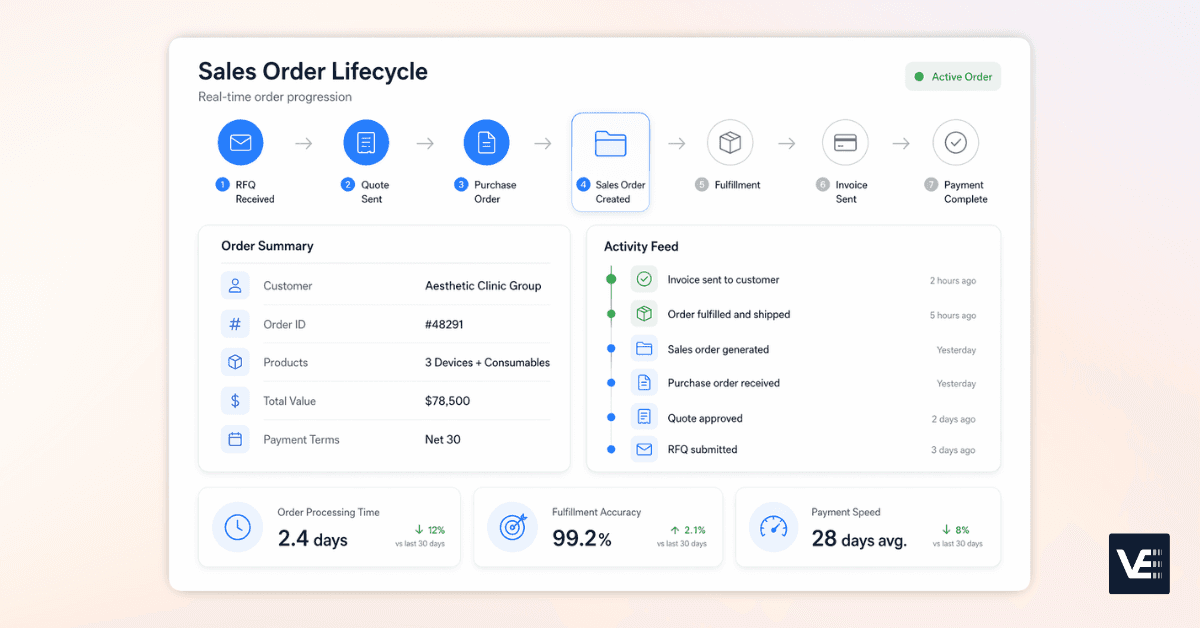The height and width of the screenshot is (628, 1200).
Task: Open the Payment Speed gauge icon
Action: (x=773, y=527)
